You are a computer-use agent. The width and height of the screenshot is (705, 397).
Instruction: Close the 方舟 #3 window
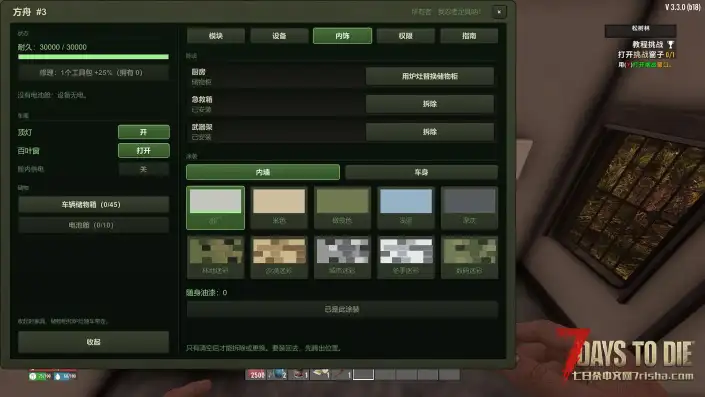[499, 12]
